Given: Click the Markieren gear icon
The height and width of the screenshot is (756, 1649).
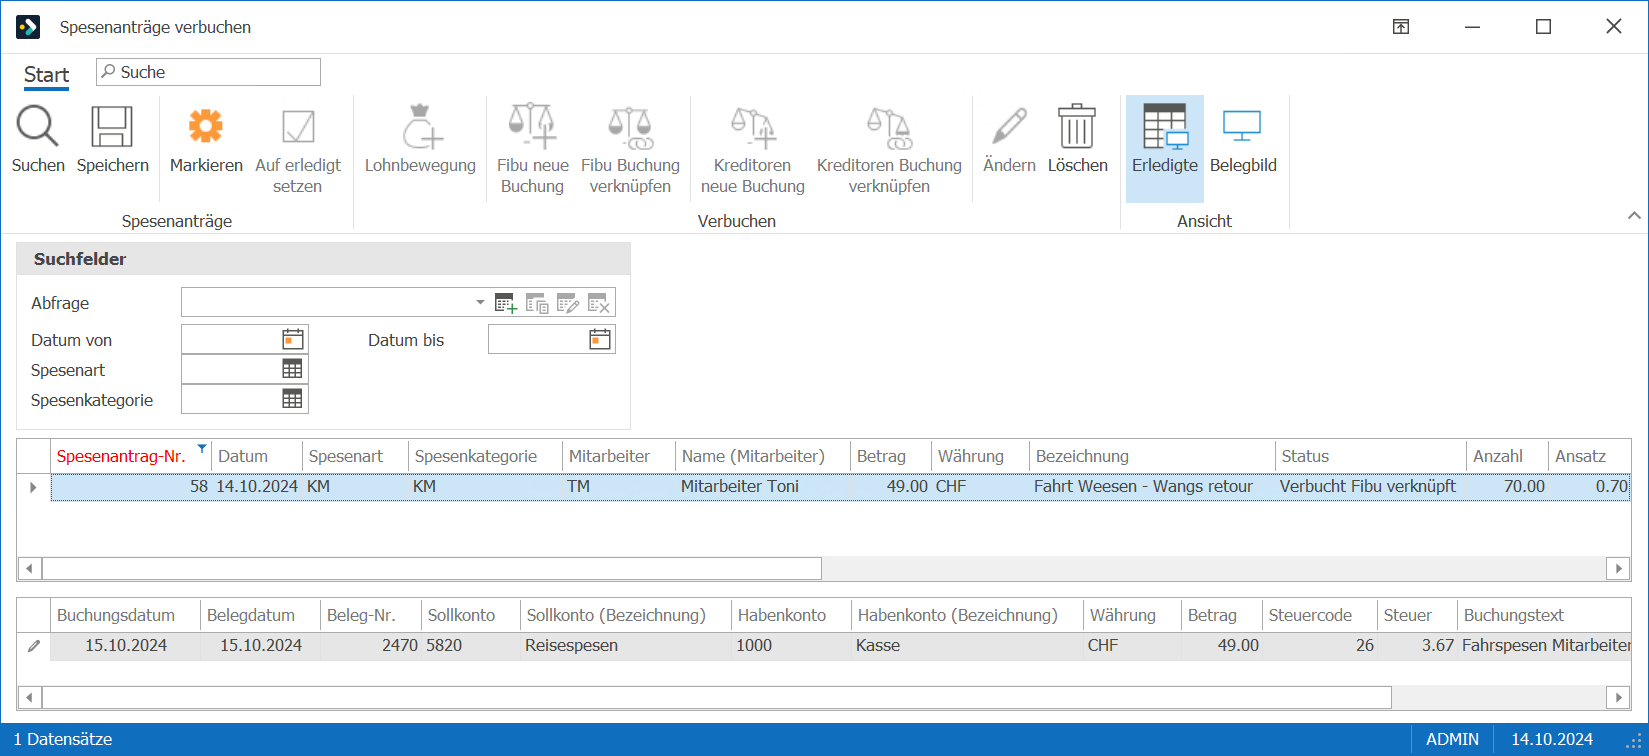Looking at the screenshot, I should tap(206, 127).
